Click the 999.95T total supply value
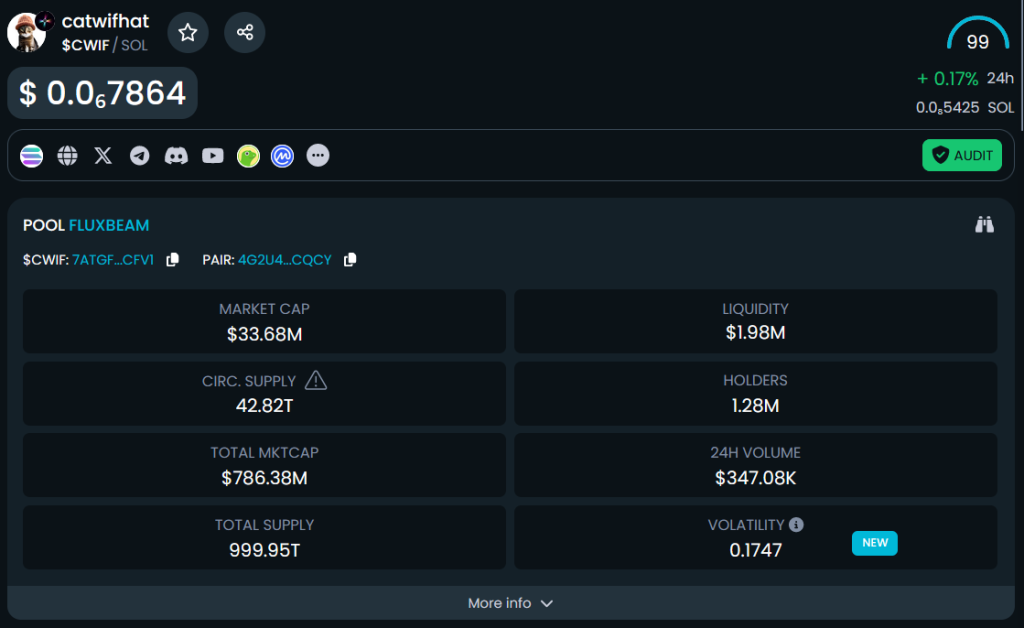Viewport: 1024px width, 628px height. (264, 550)
